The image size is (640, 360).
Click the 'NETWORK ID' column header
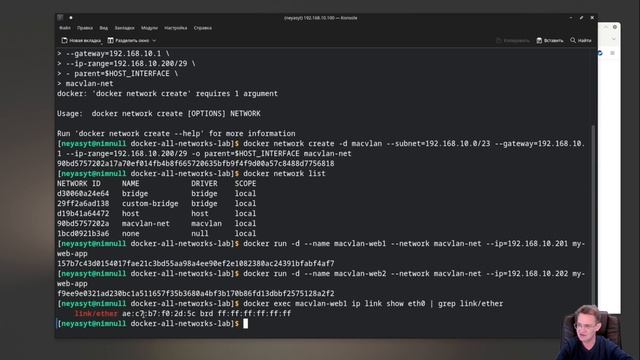[x=78, y=184]
